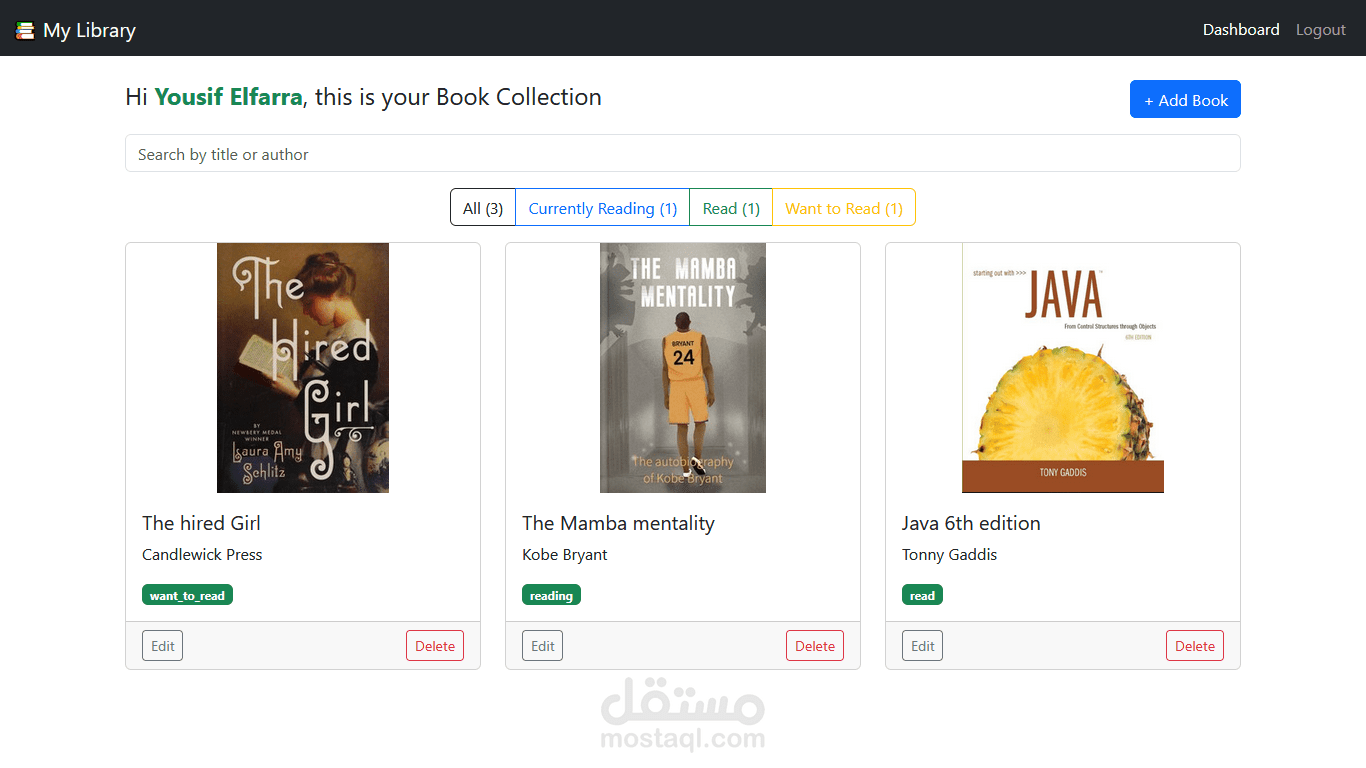The height and width of the screenshot is (768, 1366).
Task: Click the read status badge on Java card
Action: tap(922, 595)
